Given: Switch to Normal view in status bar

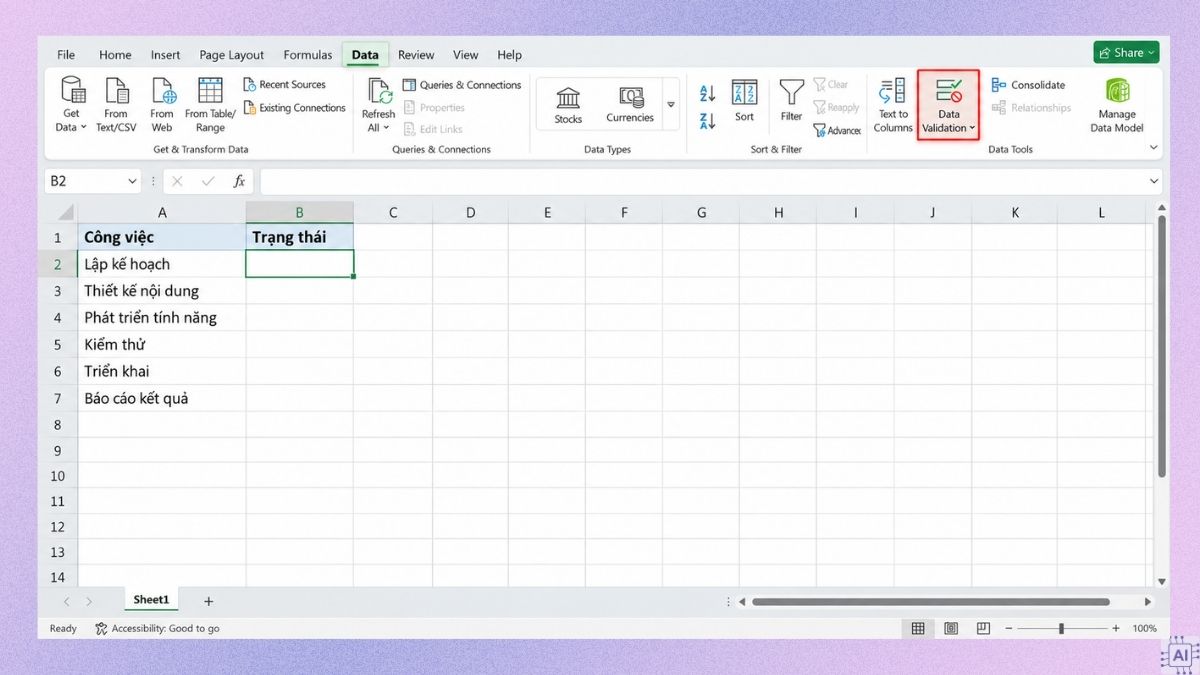Looking at the screenshot, I should 917,628.
